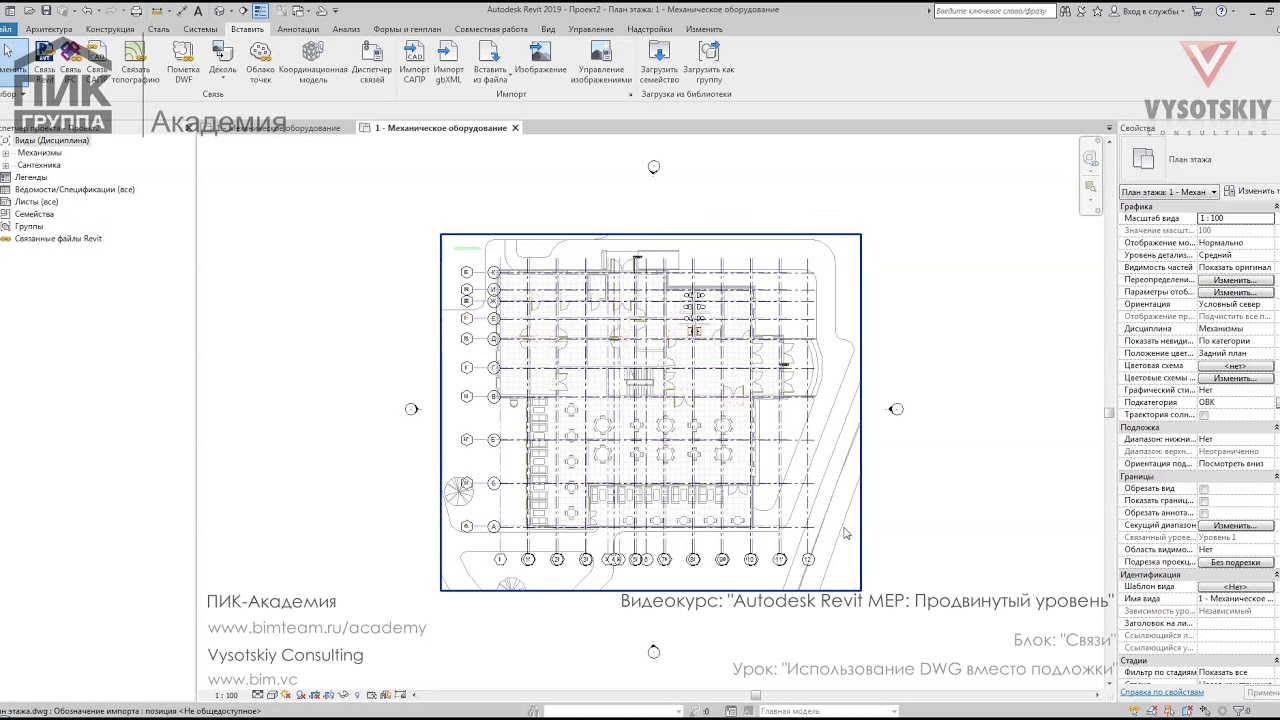The height and width of the screenshot is (720, 1280).
Task: Click the help question mark icon
Action: [1221, 11]
